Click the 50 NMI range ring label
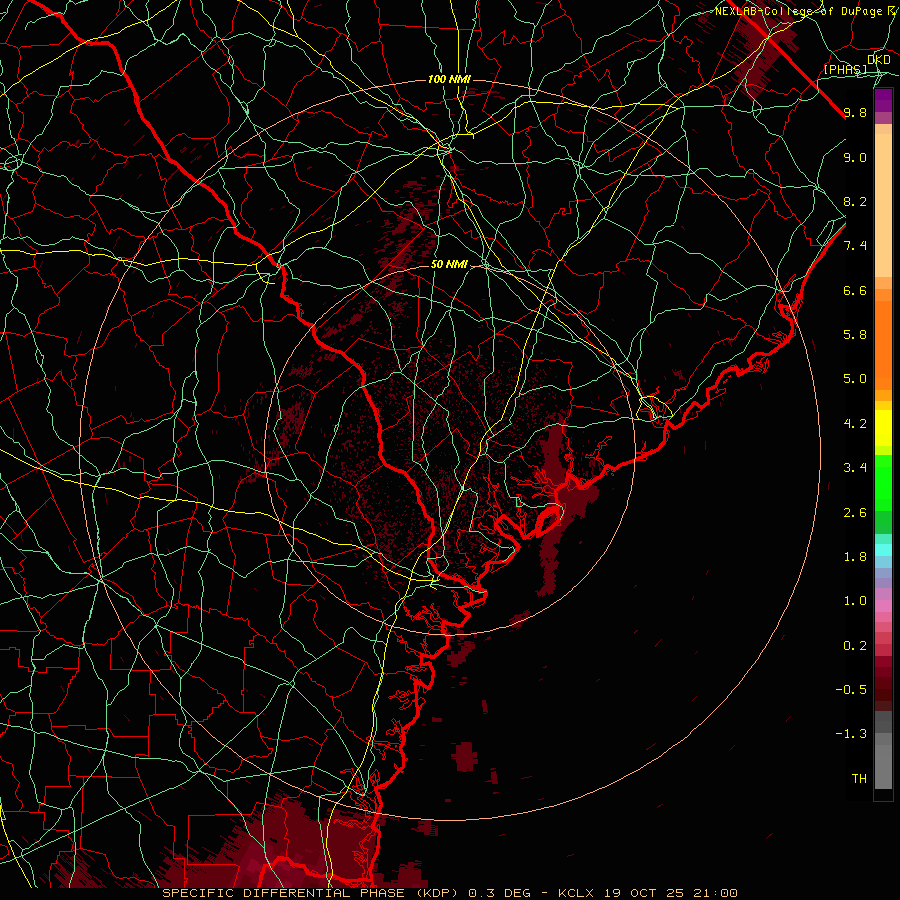This screenshot has width=900, height=900. (x=449, y=264)
